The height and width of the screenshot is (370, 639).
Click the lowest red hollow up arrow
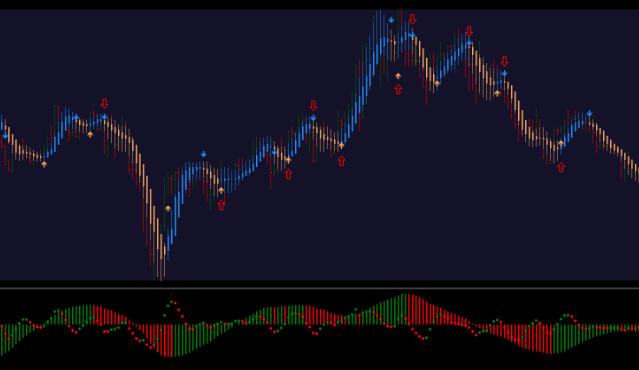(221, 205)
